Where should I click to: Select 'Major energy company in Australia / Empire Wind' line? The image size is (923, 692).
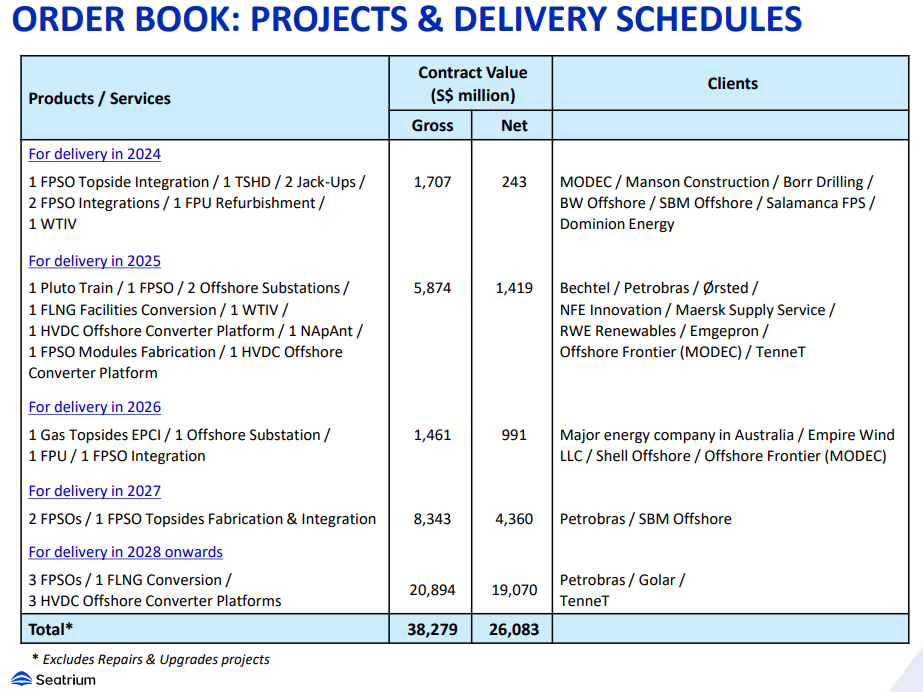coord(727,435)
